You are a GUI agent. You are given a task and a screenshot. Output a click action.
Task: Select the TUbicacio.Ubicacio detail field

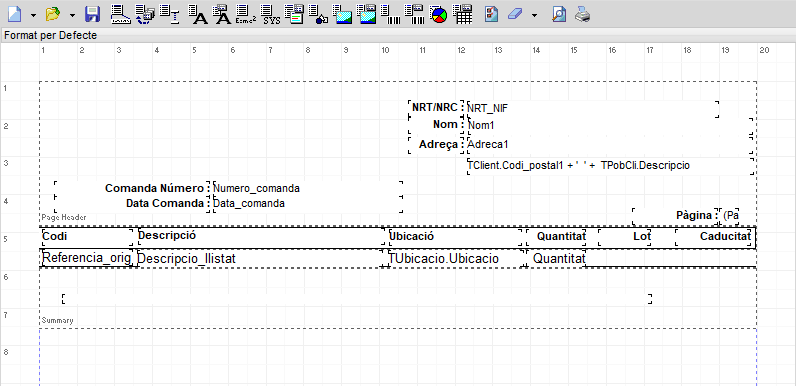[455, 259]
